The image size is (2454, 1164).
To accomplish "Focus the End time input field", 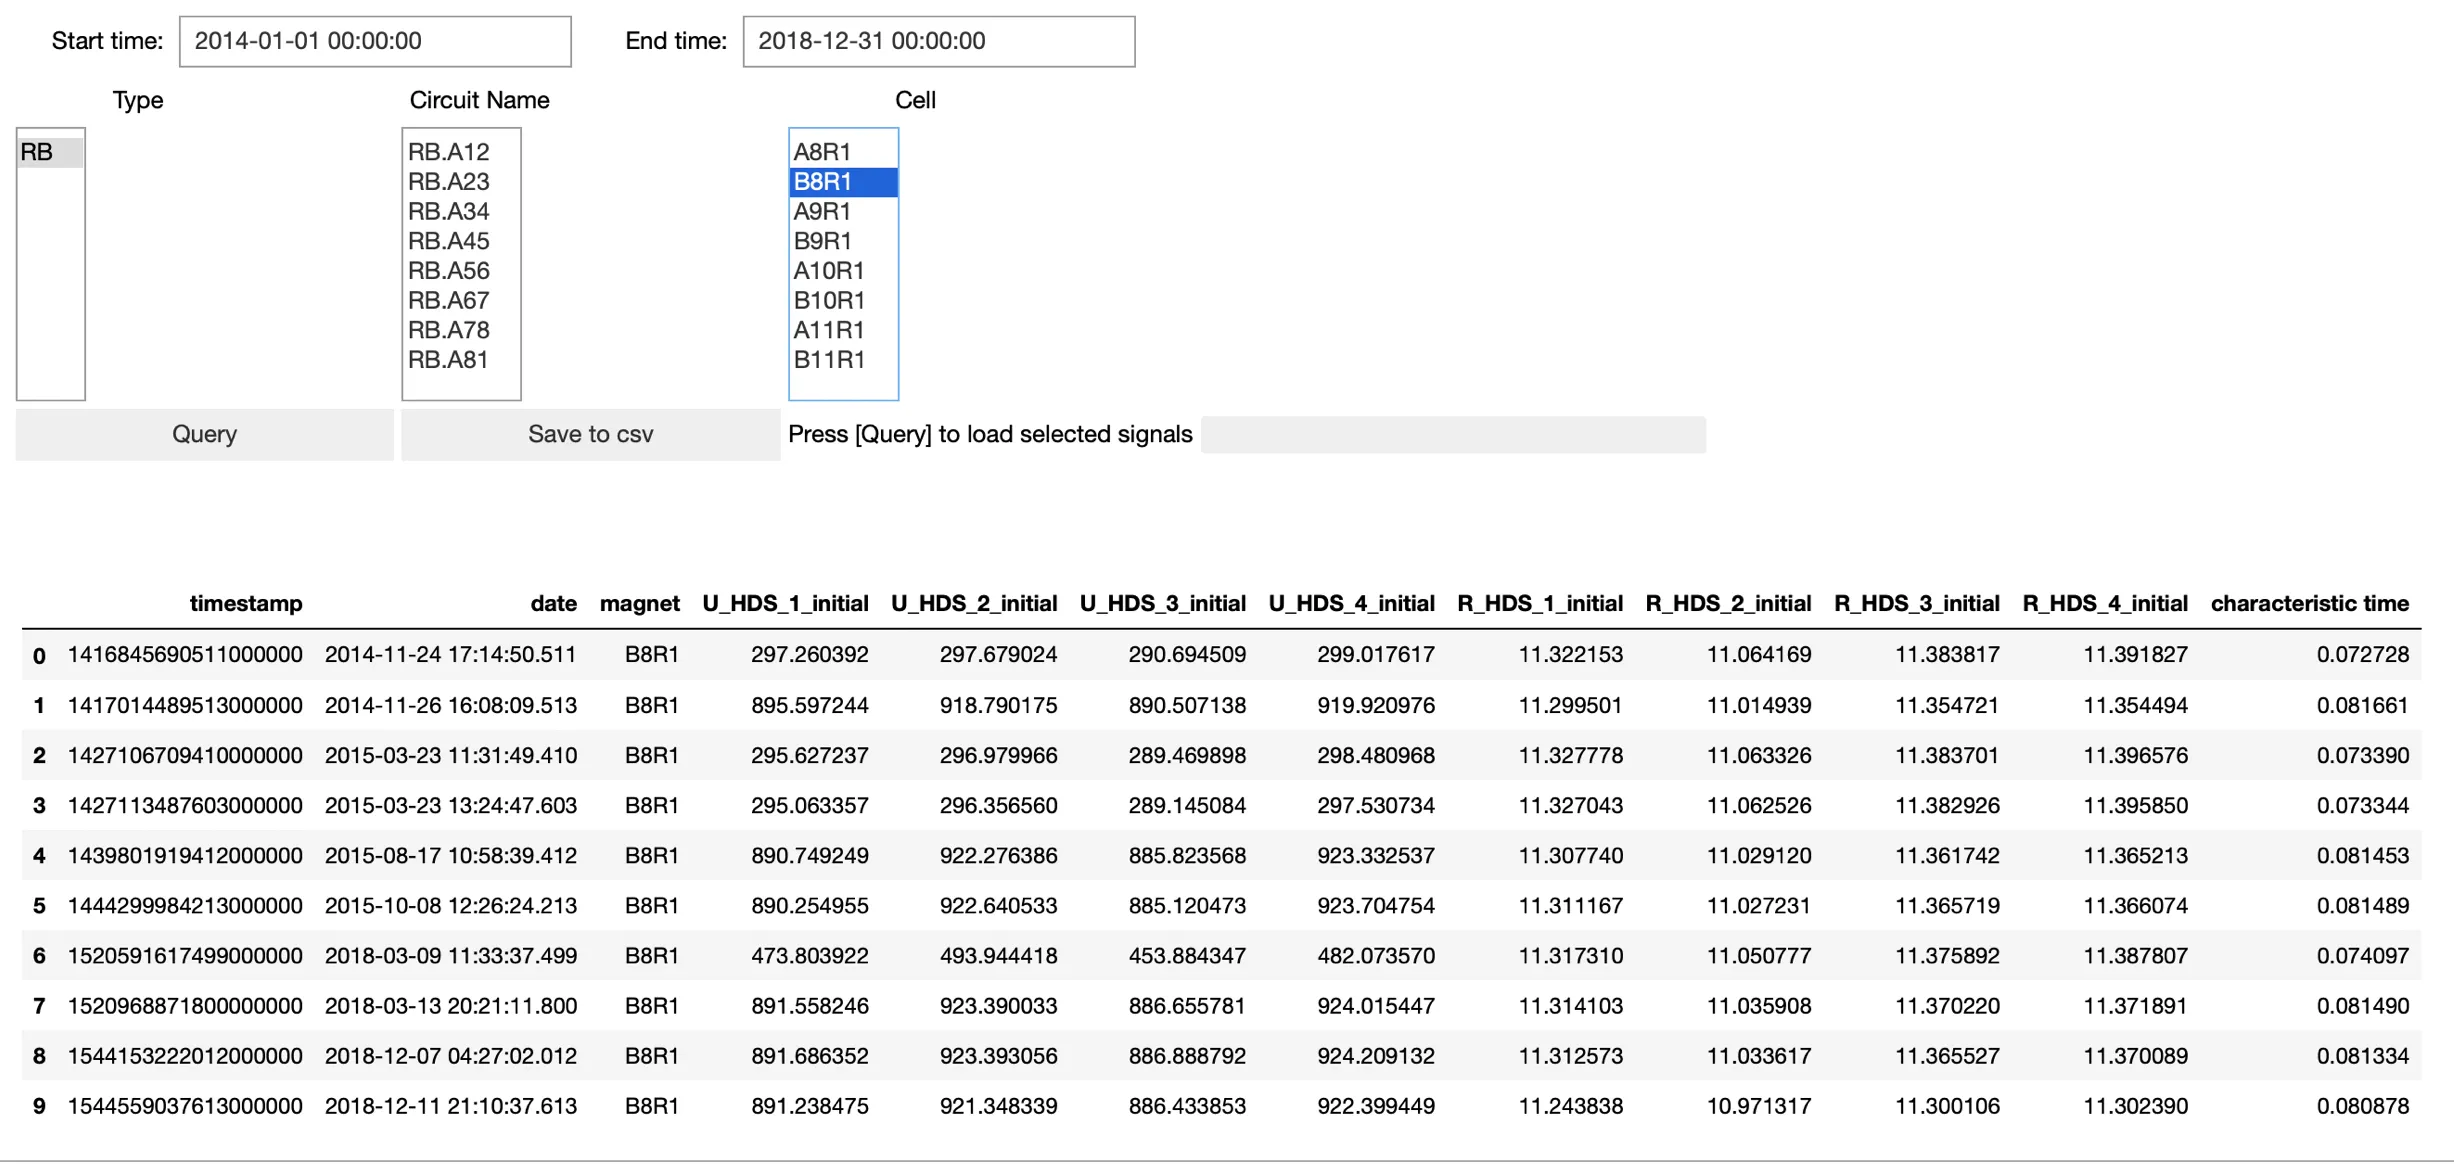I will (939, 41).
